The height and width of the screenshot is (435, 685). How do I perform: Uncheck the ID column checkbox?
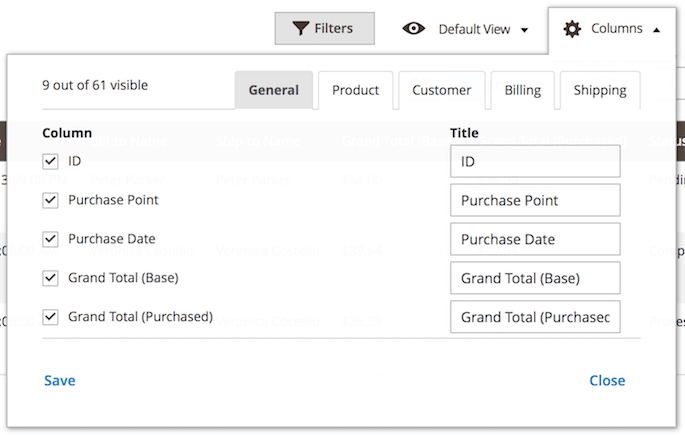[51, 161]
